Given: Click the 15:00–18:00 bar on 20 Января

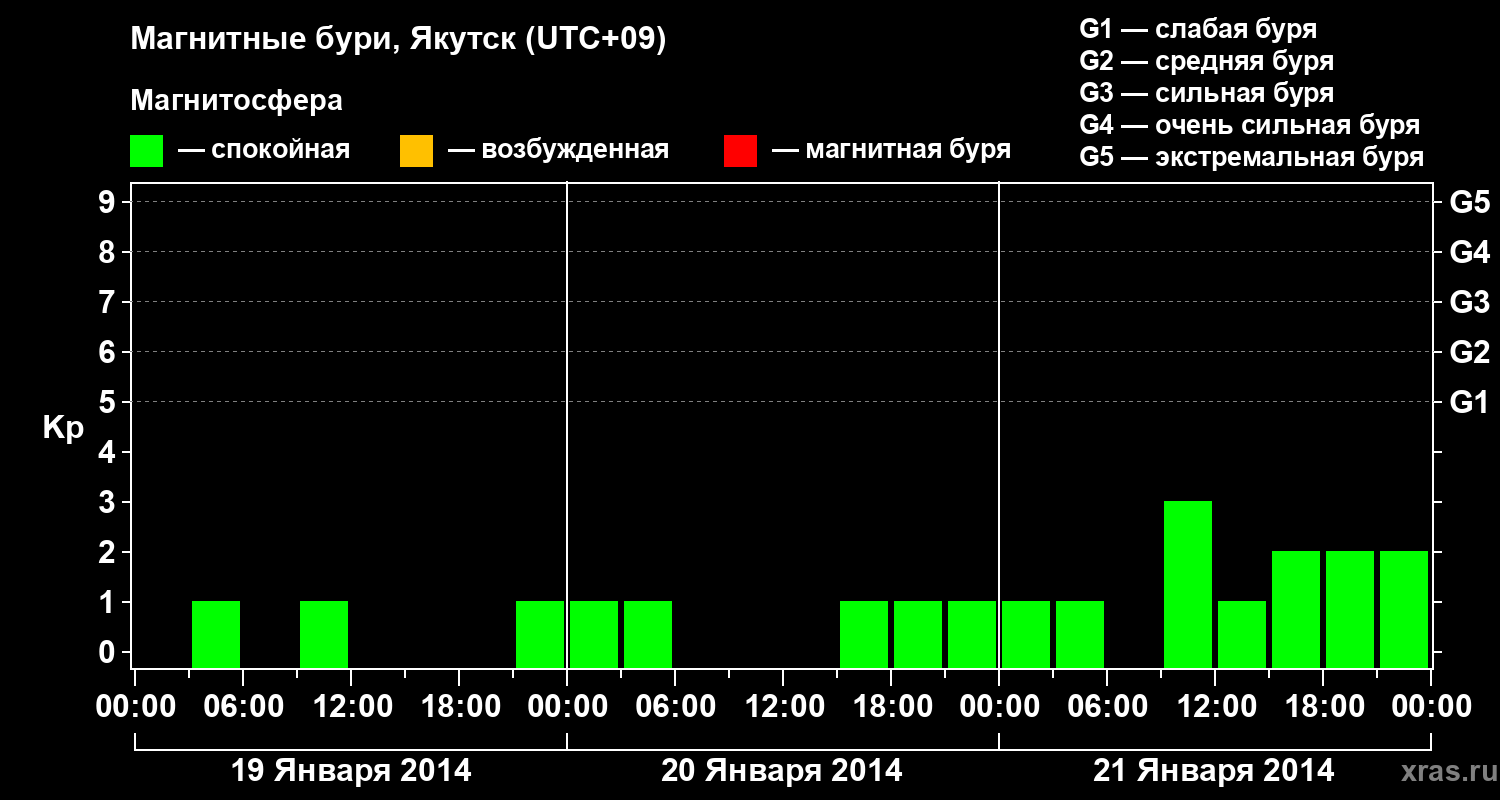Looking at the screenshot, I should pos(864,634).
